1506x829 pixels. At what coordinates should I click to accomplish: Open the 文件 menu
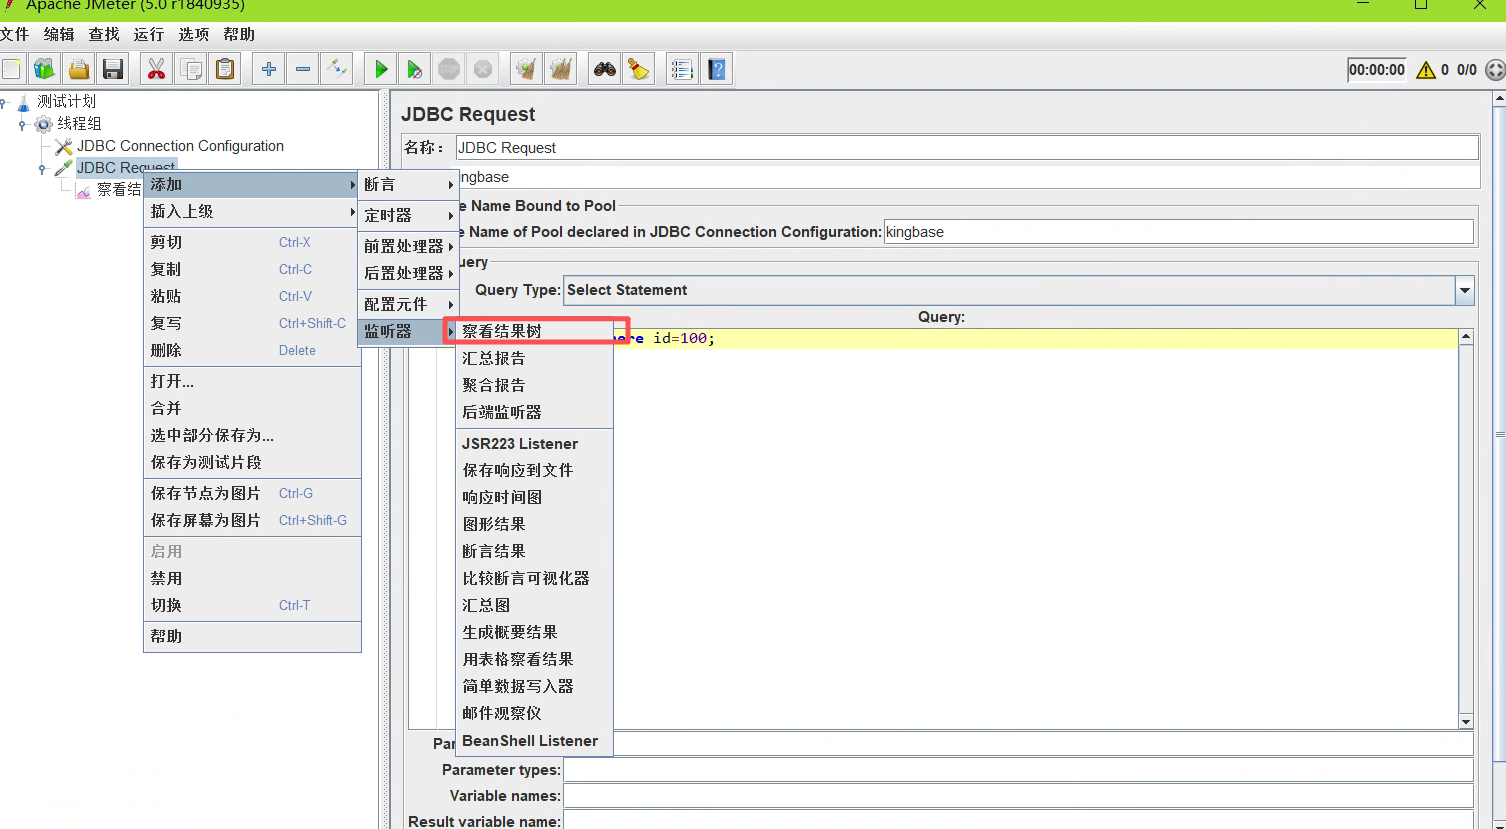coord(14,34)
